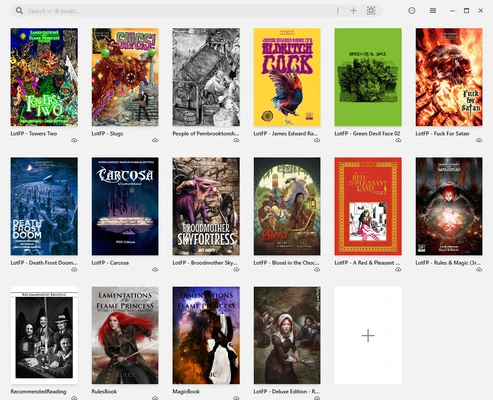Click the 'MagicBook' title text
493x400 pixels.
coord(186,392)
